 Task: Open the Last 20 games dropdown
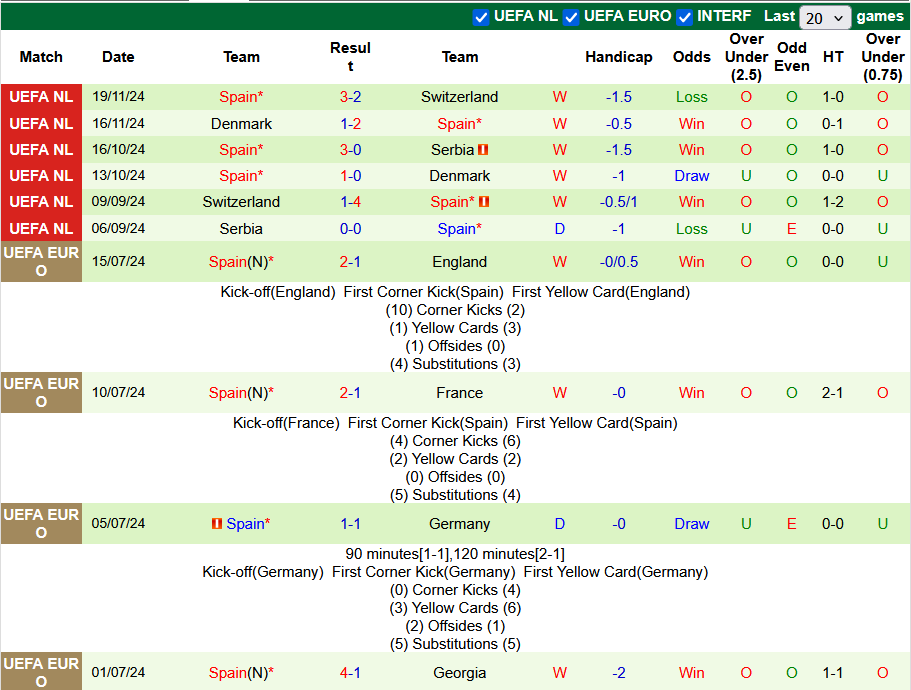tap(825, 18)
